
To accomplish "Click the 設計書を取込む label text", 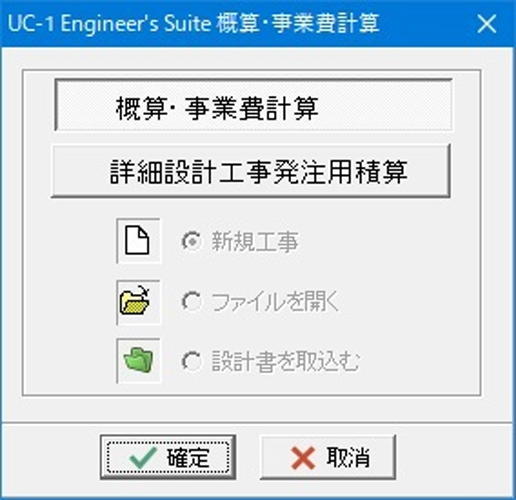I will (286, 361).
